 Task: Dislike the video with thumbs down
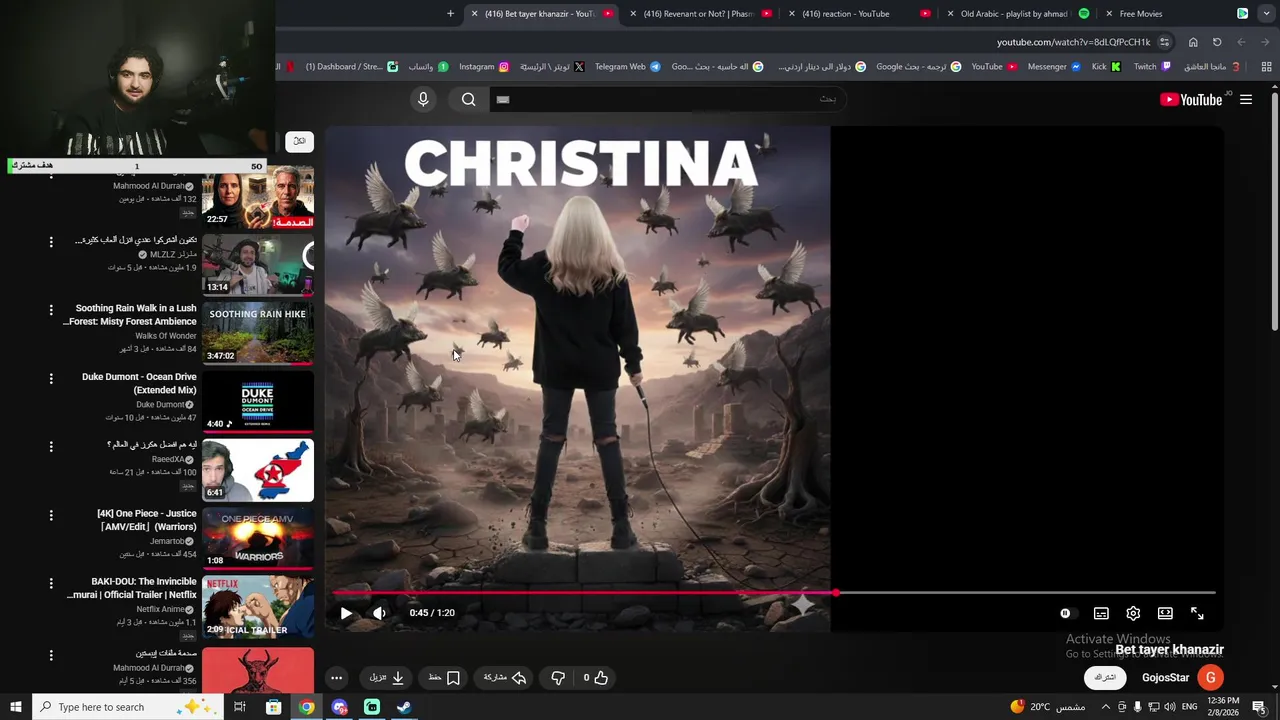558,677
